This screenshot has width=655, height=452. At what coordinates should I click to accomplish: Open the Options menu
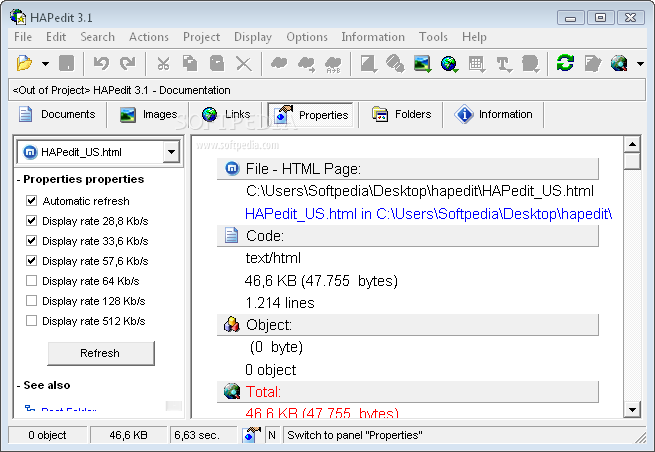[307, 37]
